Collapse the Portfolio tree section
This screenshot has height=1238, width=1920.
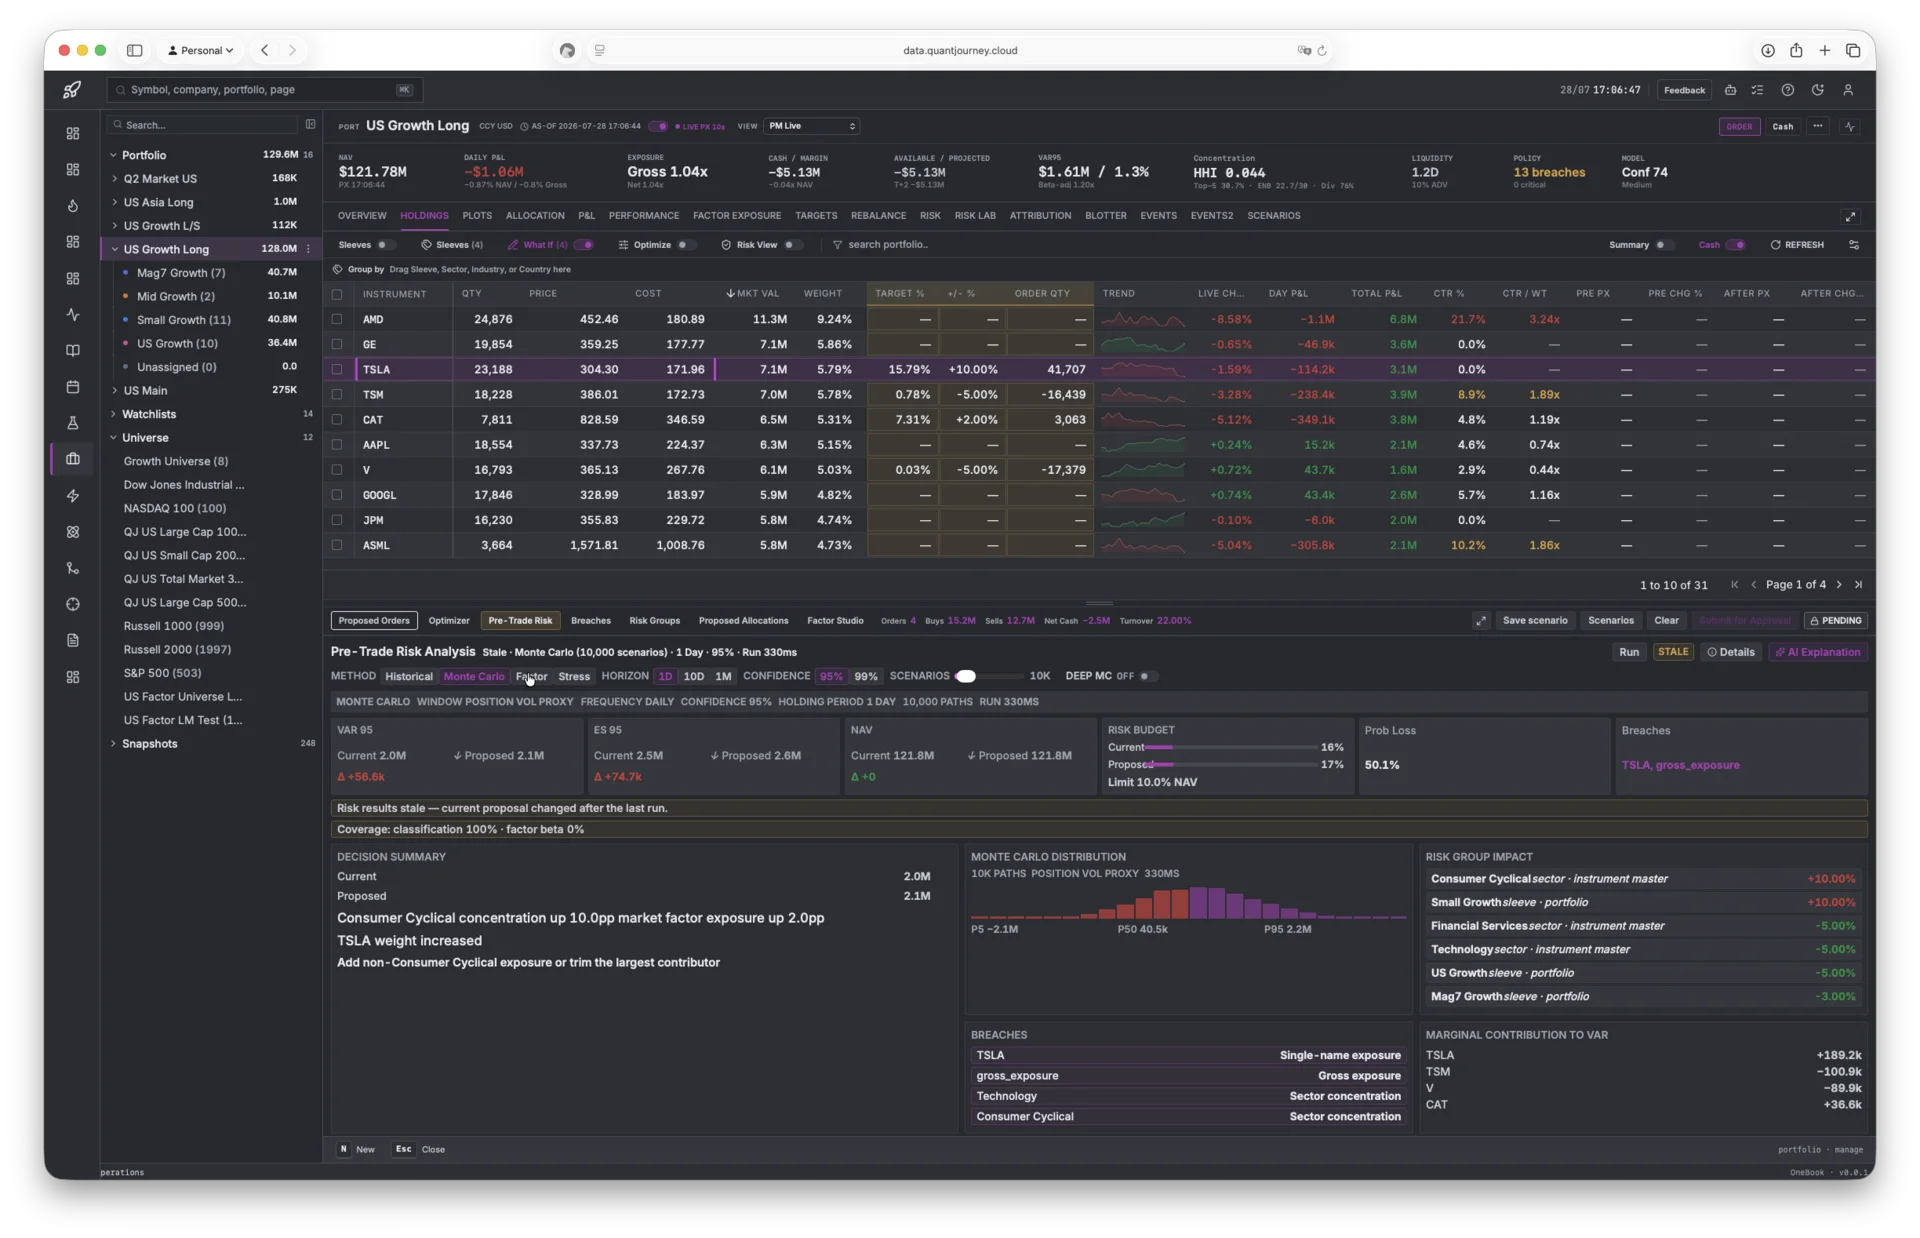[113, 155]
